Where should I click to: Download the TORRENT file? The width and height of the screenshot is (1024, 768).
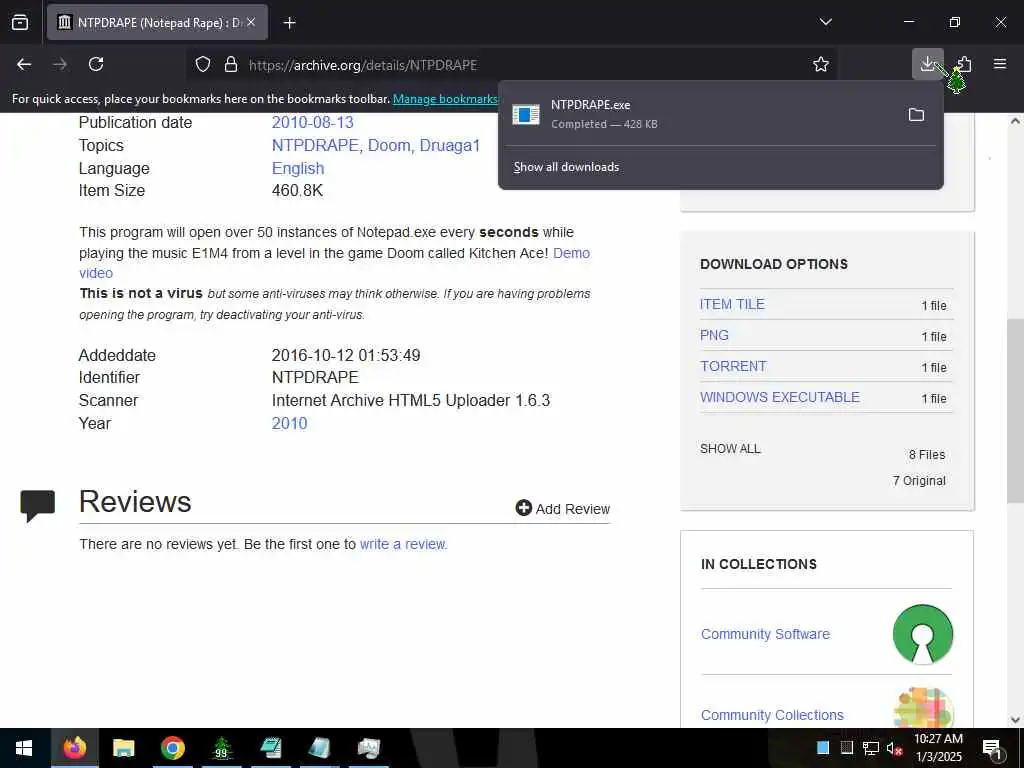point(733,366)
